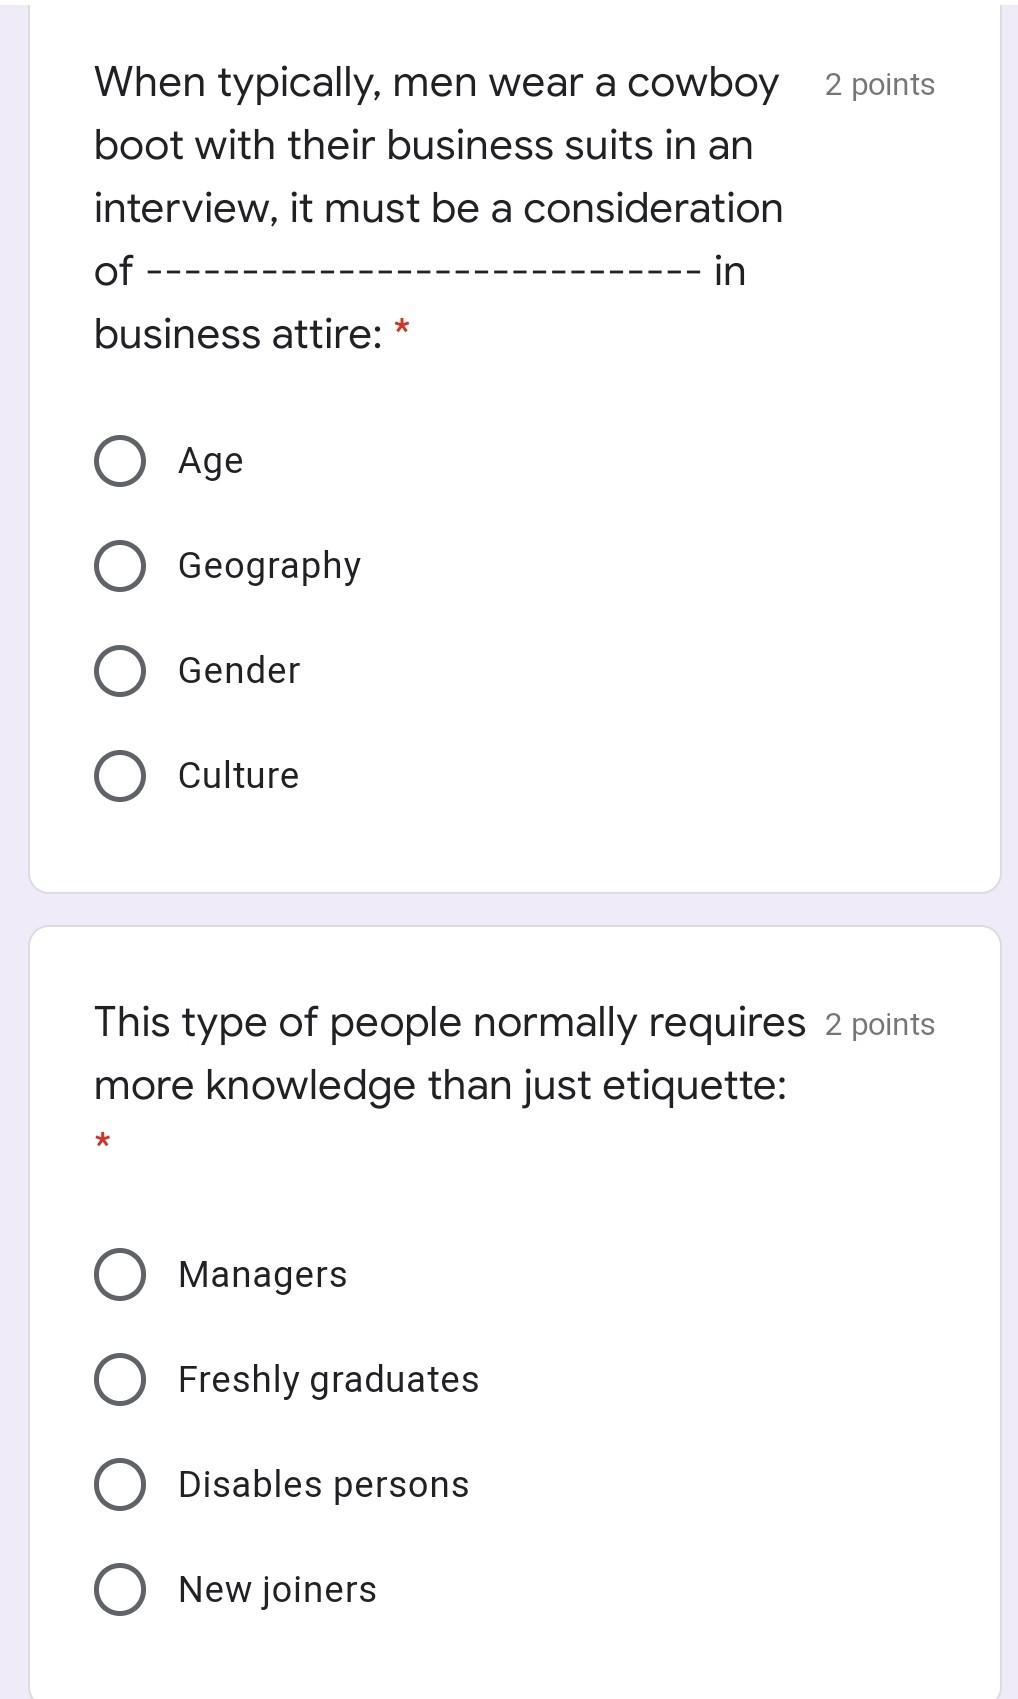Click the 'Disables persons' label text

tap(323, 1485)
